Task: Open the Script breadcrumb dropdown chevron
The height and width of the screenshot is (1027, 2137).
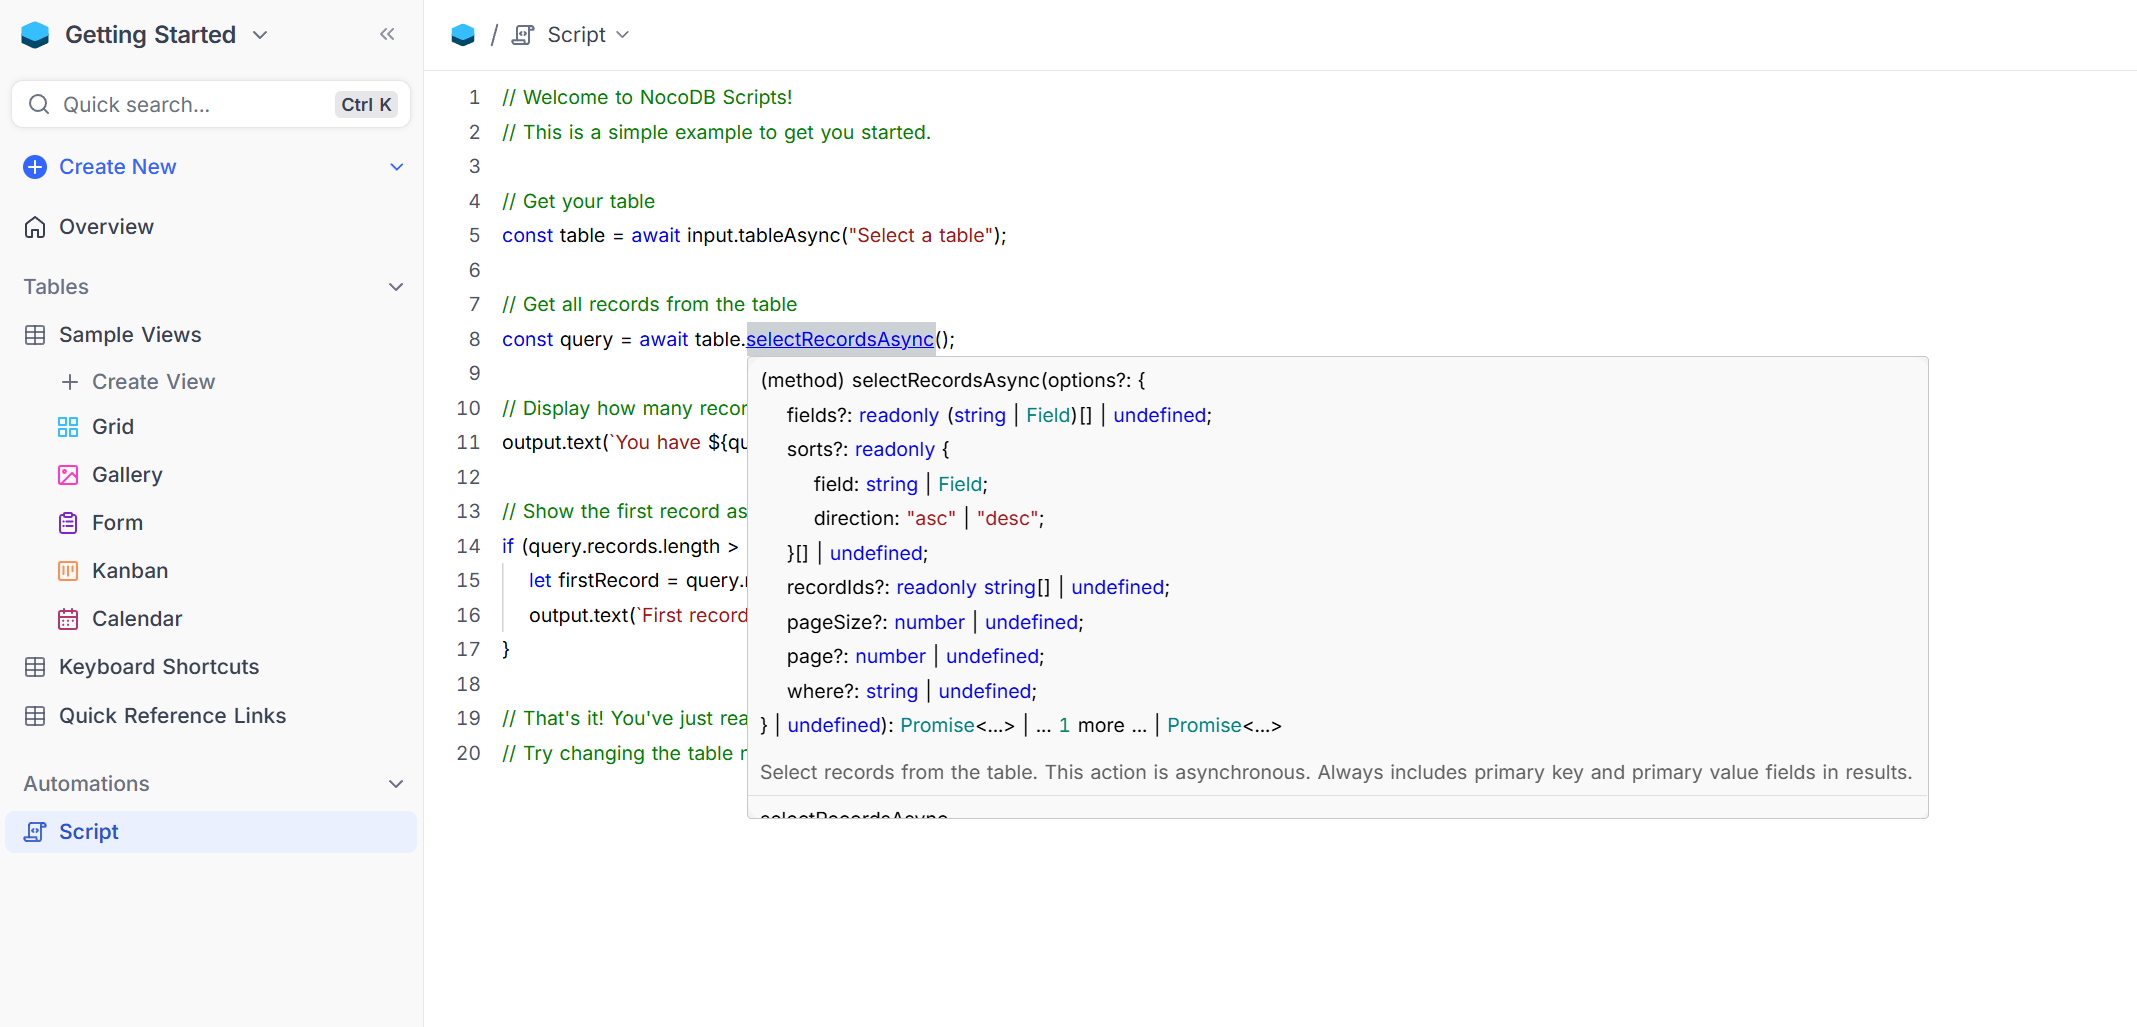Action: [623, 35]
